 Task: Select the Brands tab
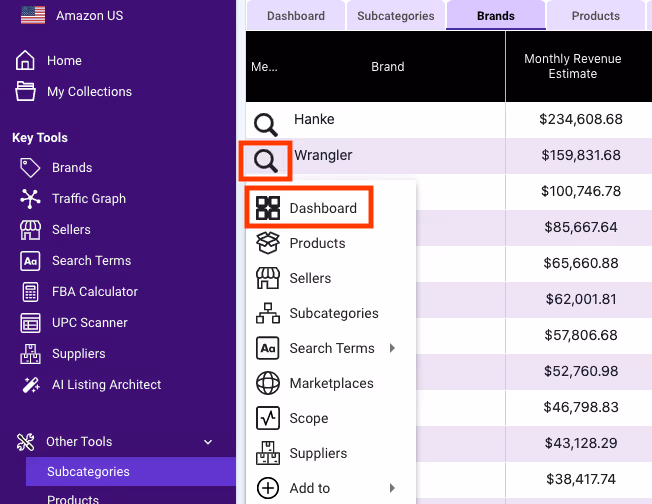[496, 15]
